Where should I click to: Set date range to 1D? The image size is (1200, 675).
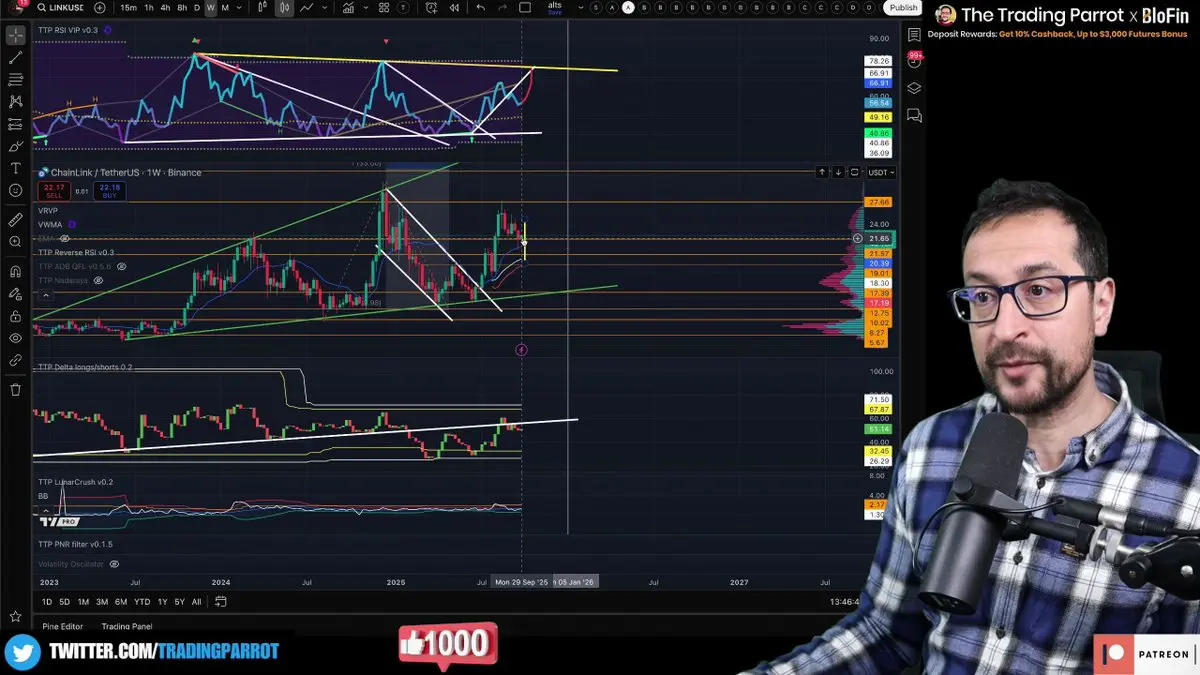click(x=47, y=601)
